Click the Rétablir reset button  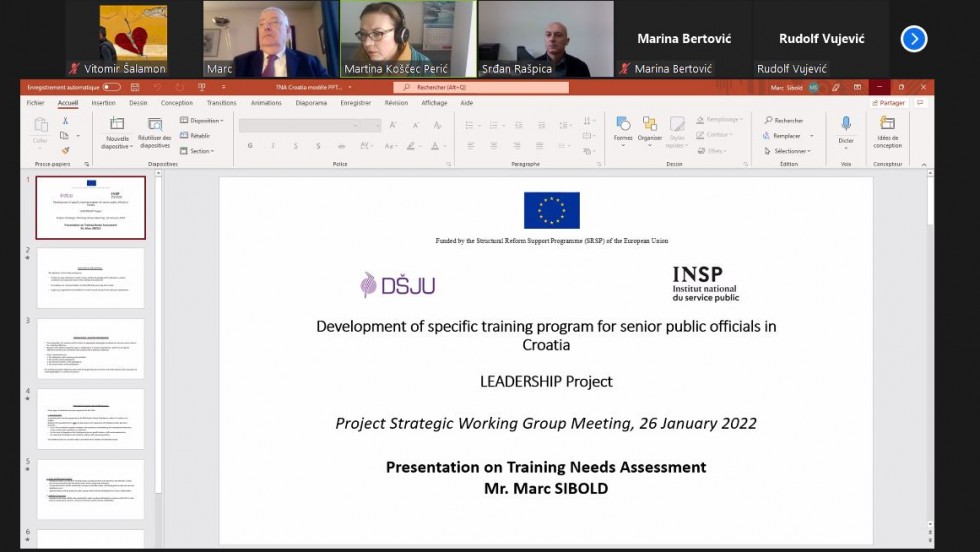coord(196,135)
